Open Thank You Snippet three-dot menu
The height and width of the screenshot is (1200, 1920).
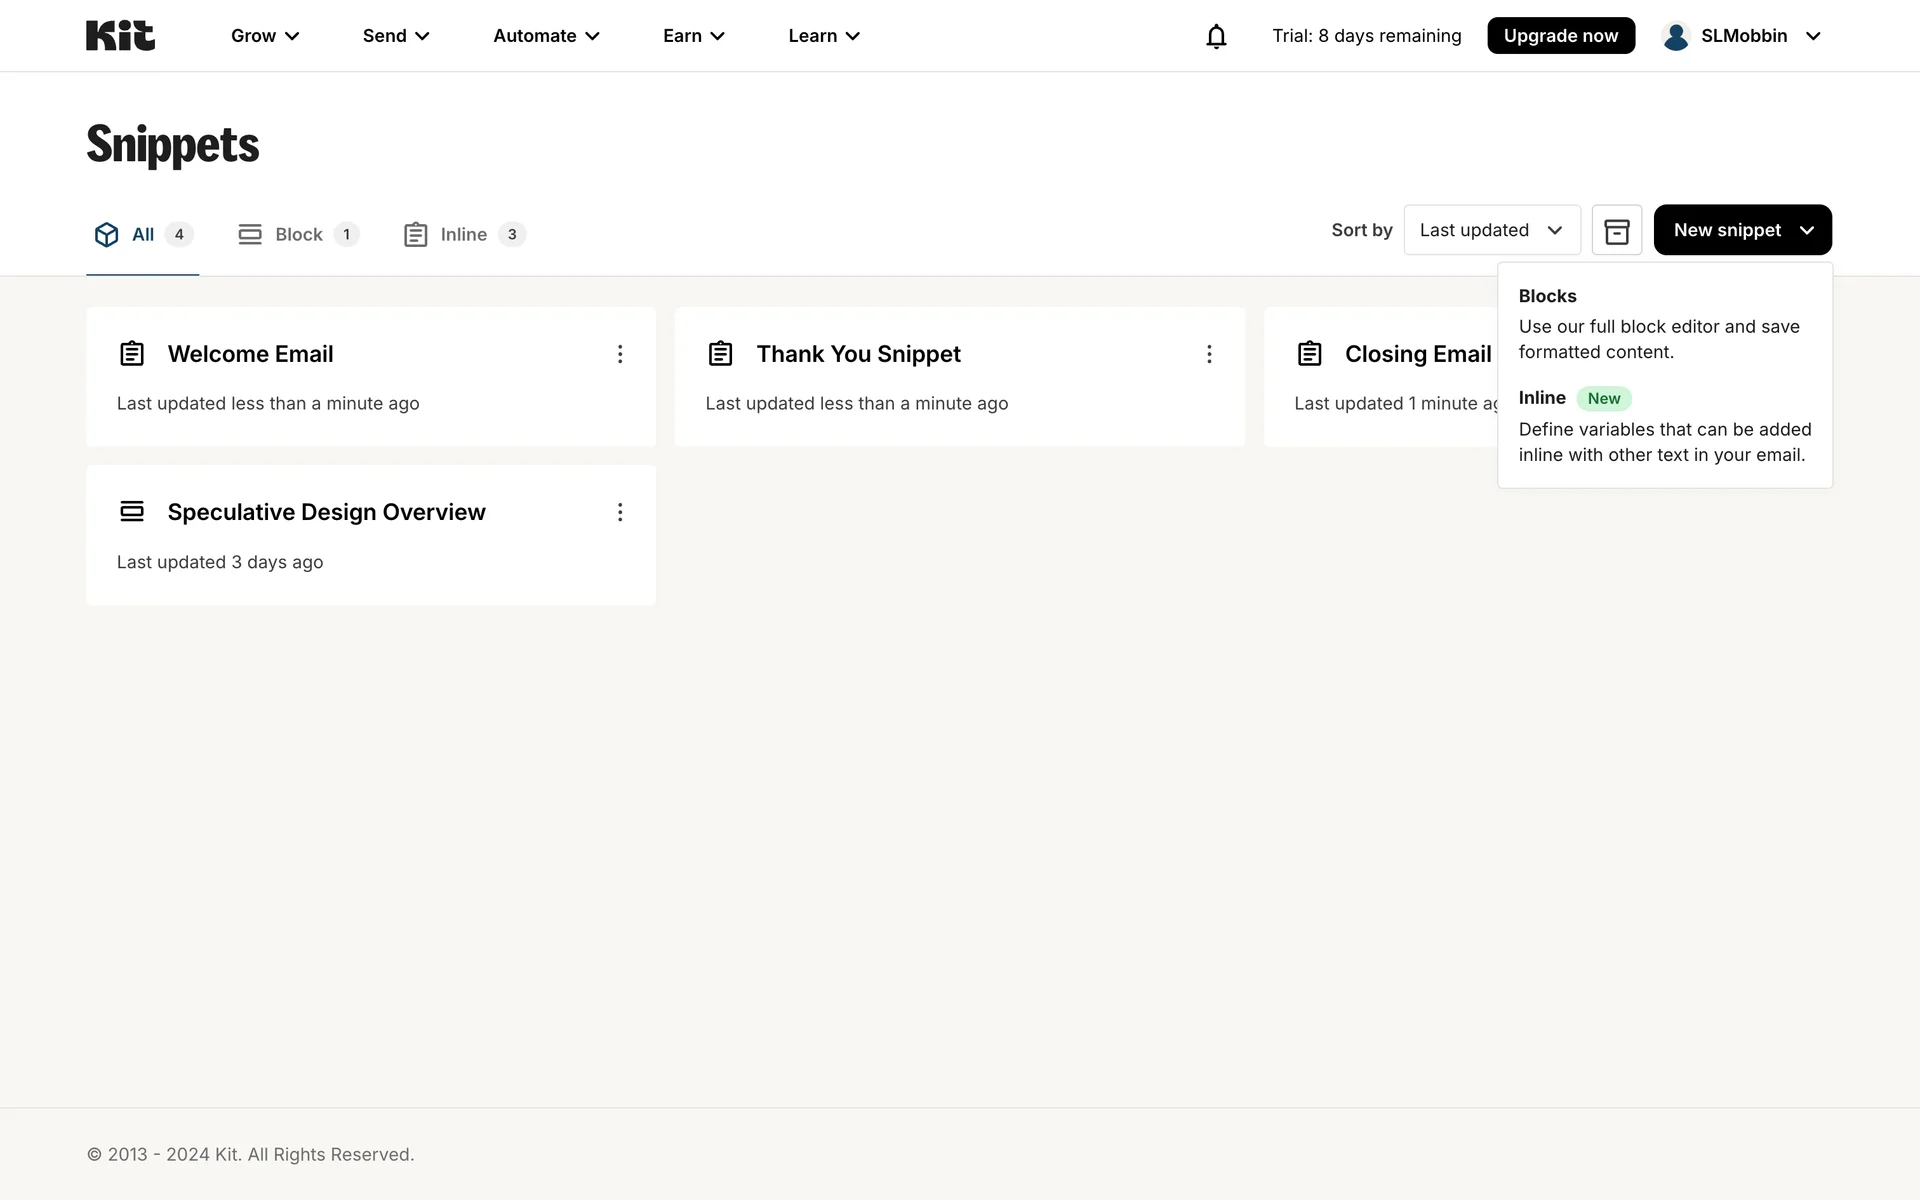(1209, 354)
